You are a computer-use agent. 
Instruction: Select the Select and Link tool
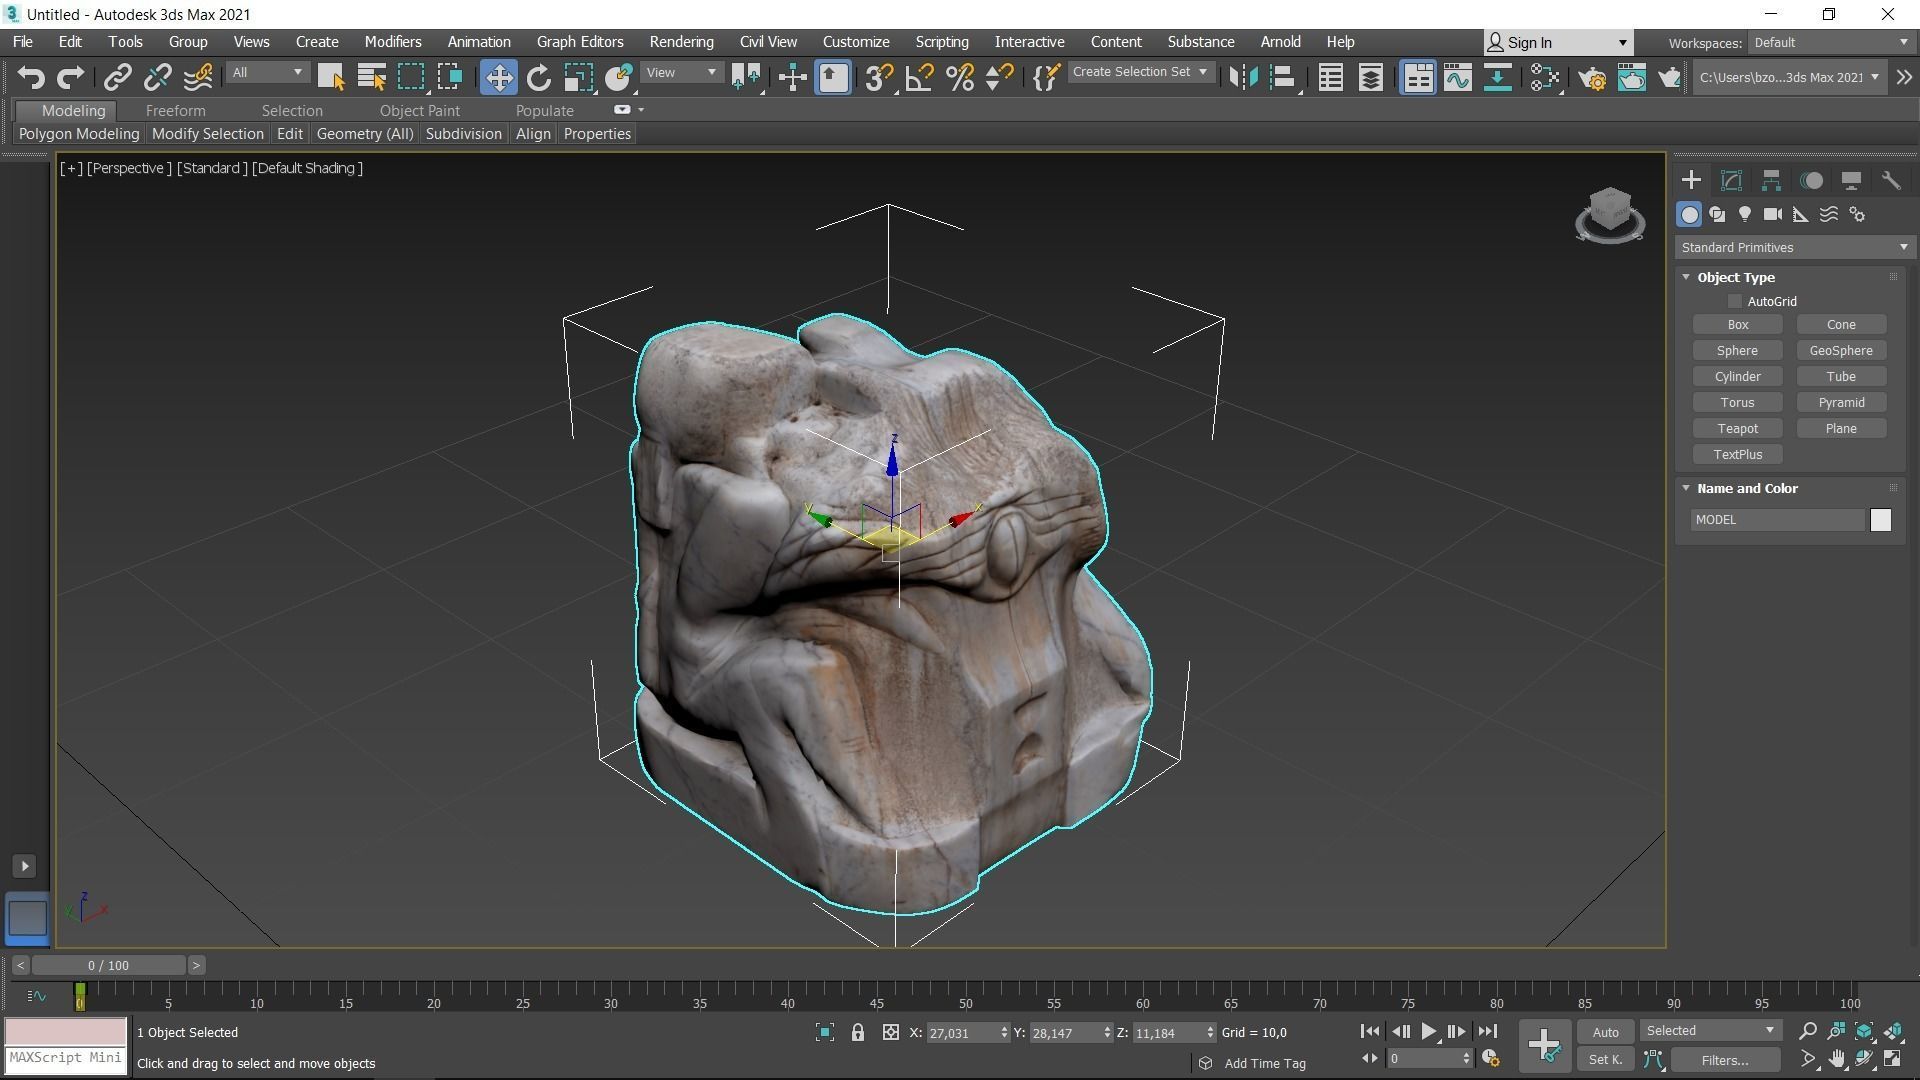[x=118, y=77]
